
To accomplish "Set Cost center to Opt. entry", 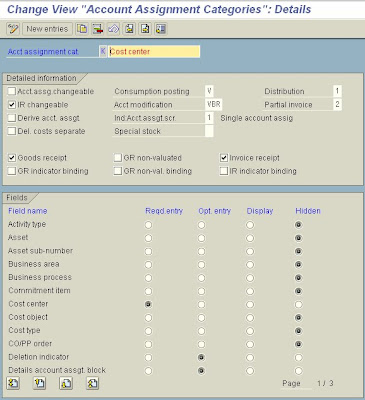I will click(201, 304).
